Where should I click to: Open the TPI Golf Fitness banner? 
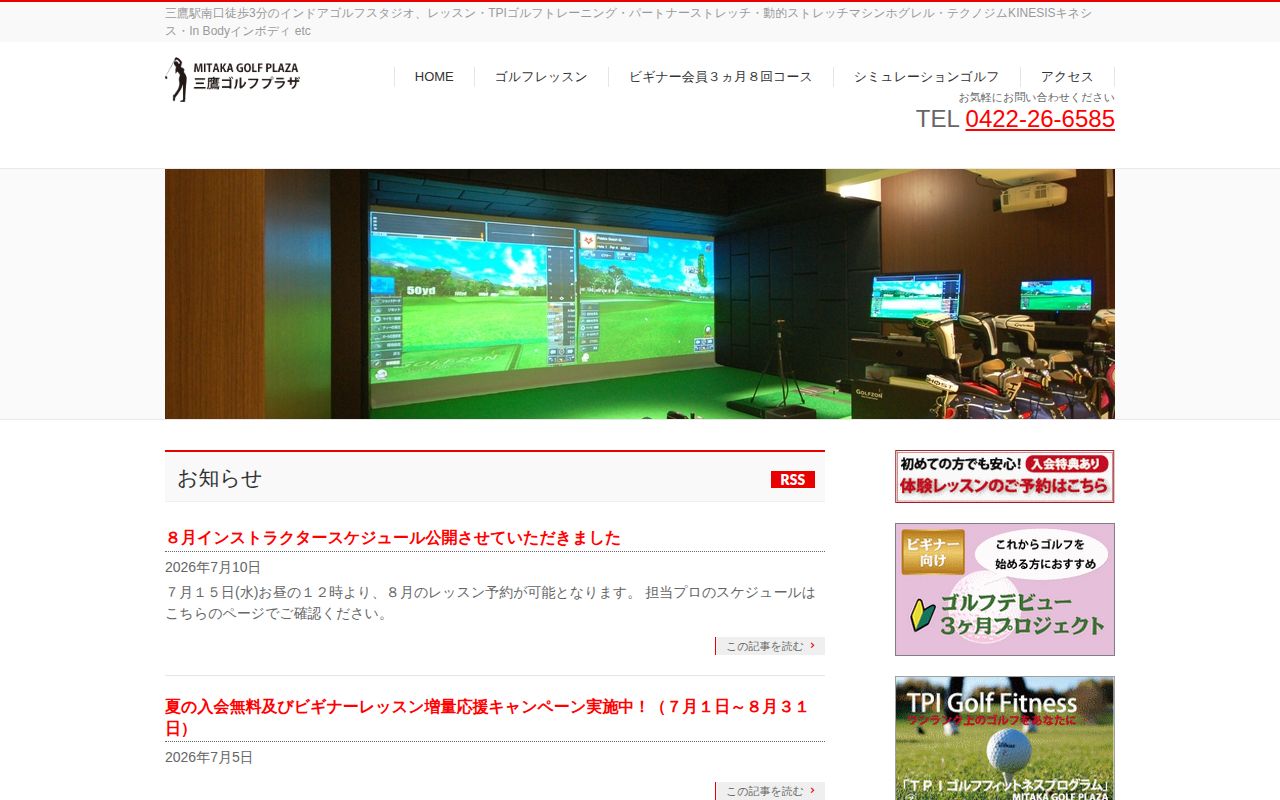point(1005,738)
